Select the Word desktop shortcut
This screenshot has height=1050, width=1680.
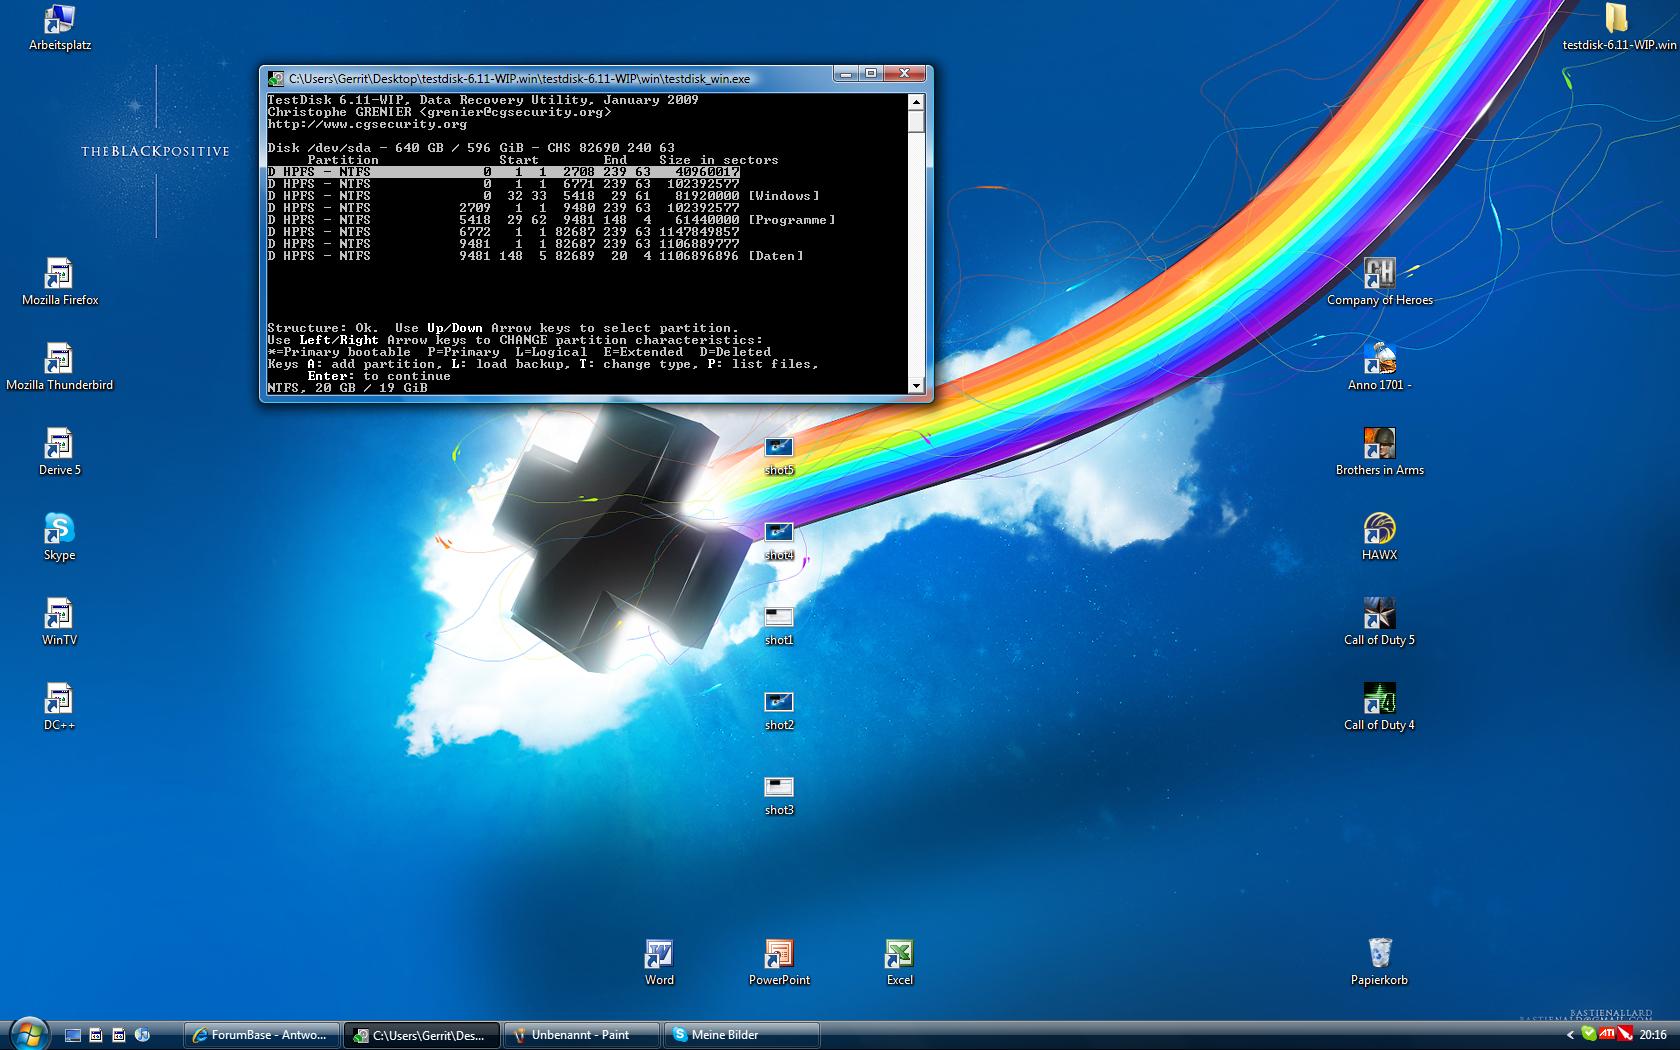click(x=660, y=962)
